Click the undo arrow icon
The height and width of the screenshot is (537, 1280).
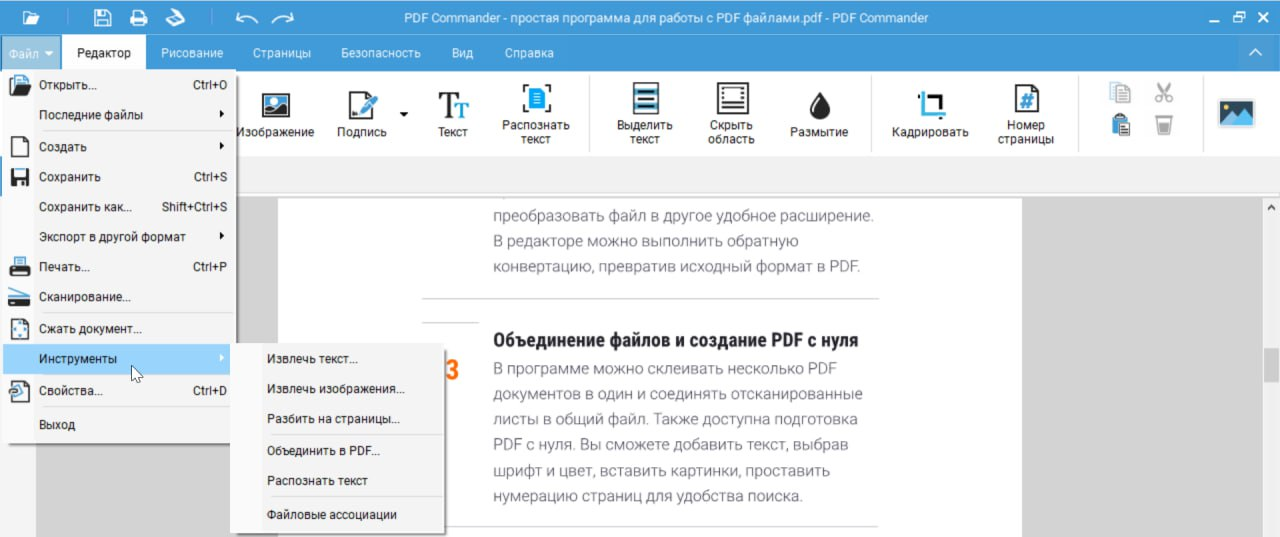coord(246,18)
